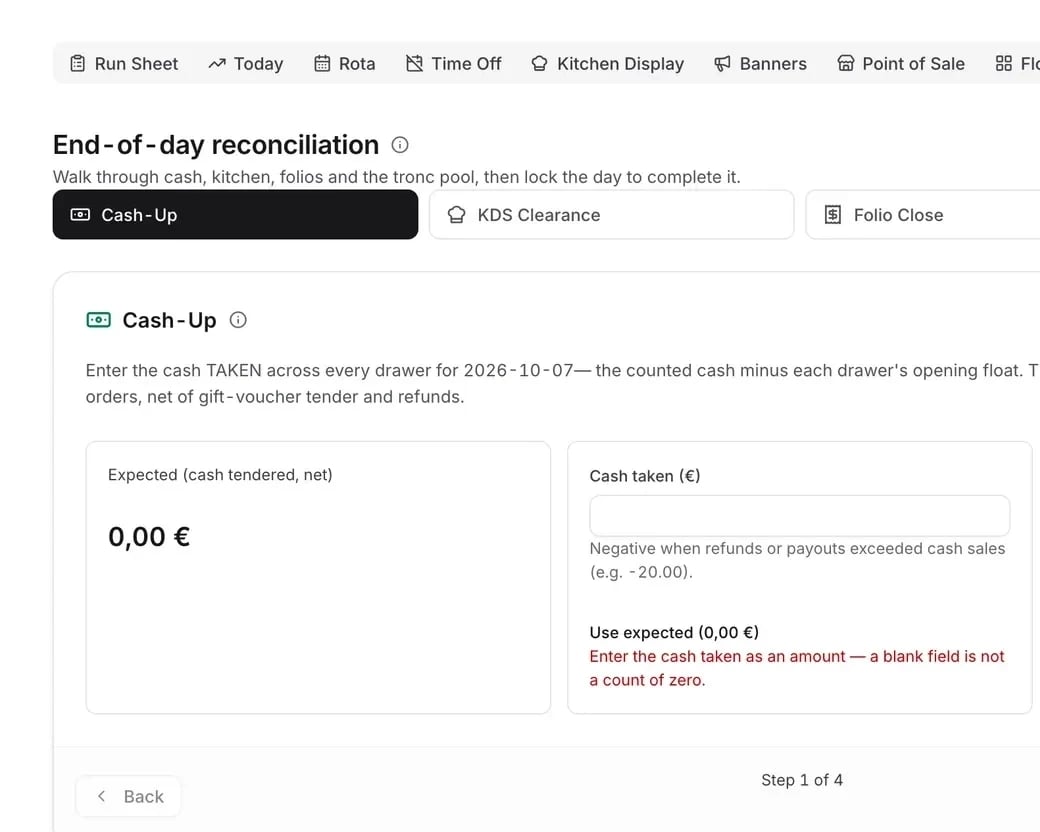Show info beside the Cash-Up card title
This screenshot has width=1040, height=832.
point(238,320)
